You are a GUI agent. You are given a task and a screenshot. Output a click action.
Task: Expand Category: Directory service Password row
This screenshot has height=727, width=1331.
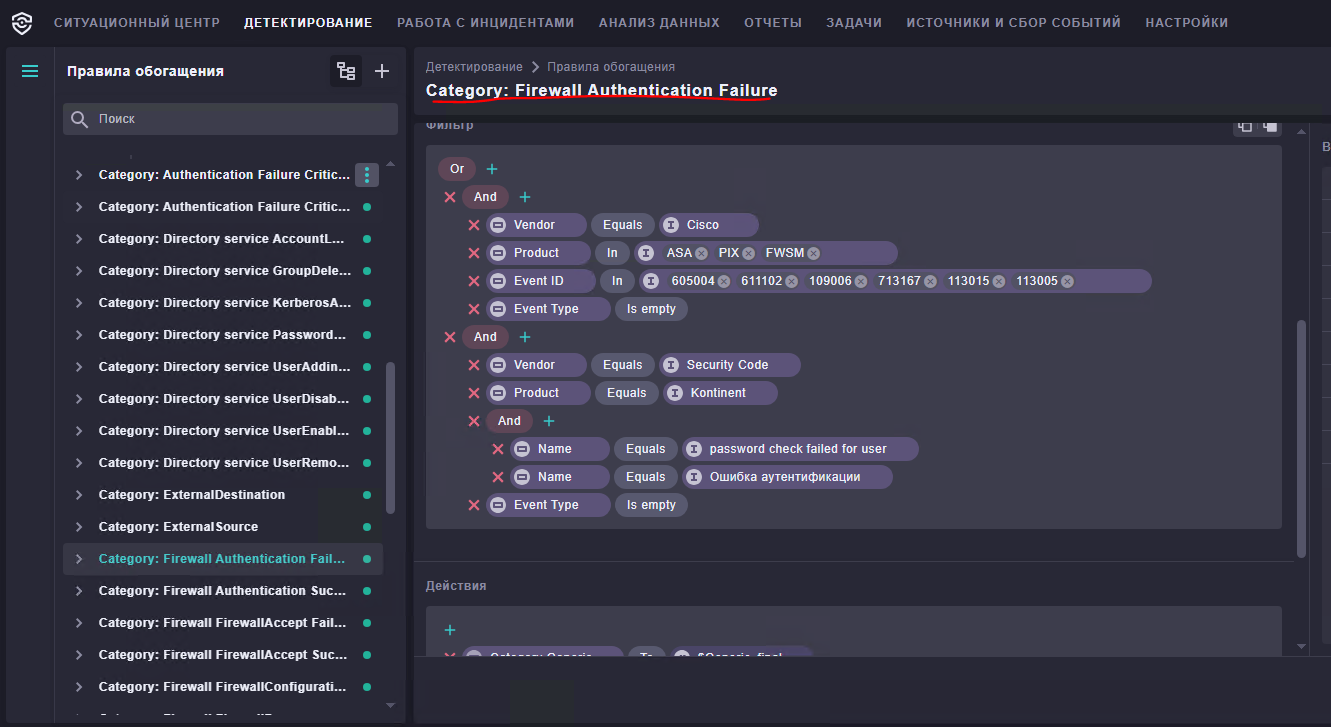pos(79,335)
